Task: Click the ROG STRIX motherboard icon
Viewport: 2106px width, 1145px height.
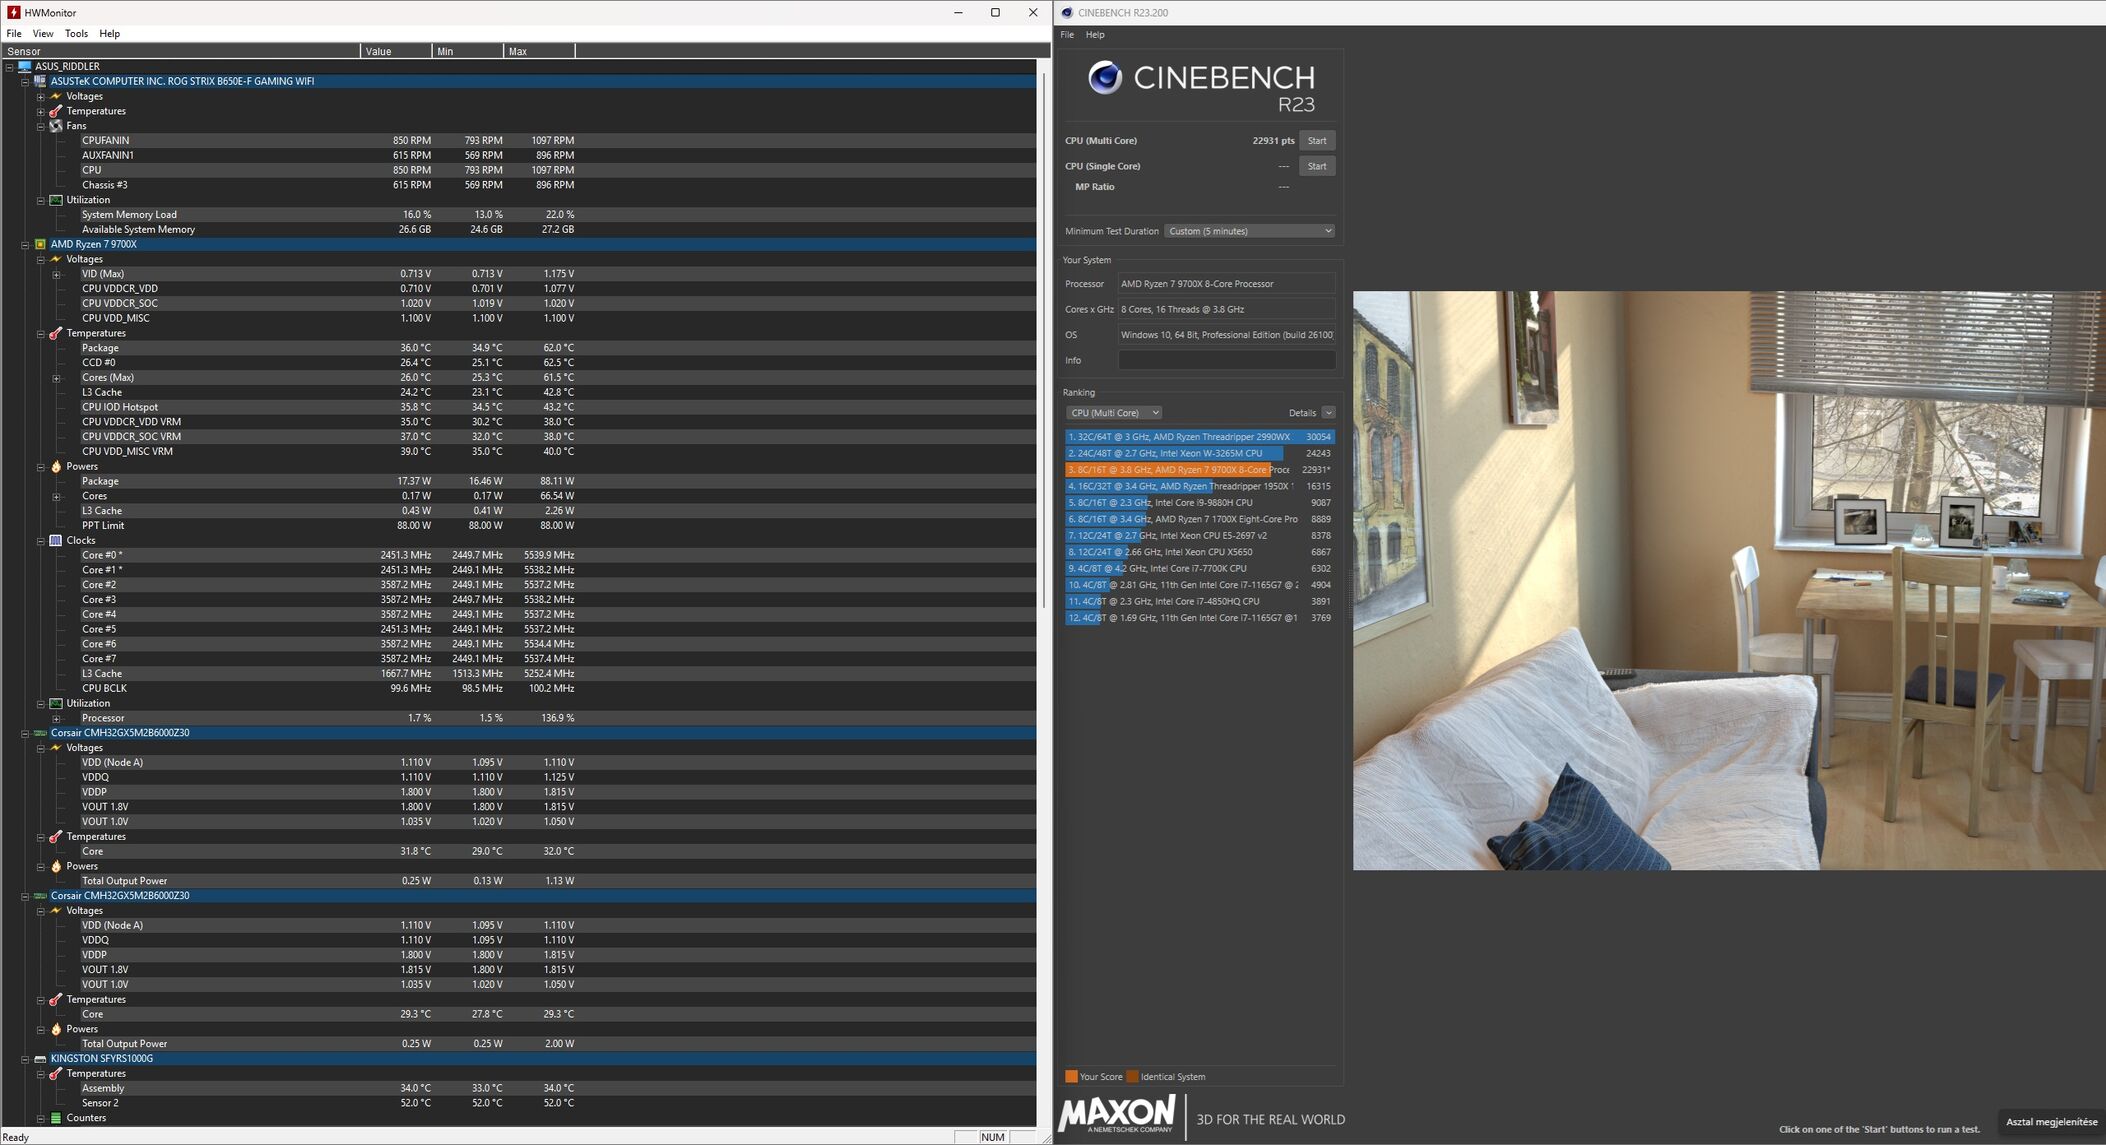Action: [40, 81]
